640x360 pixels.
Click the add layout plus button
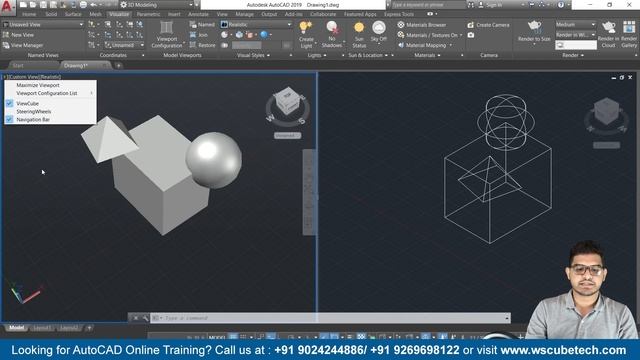pyautogui.click(x=89, y=328)
